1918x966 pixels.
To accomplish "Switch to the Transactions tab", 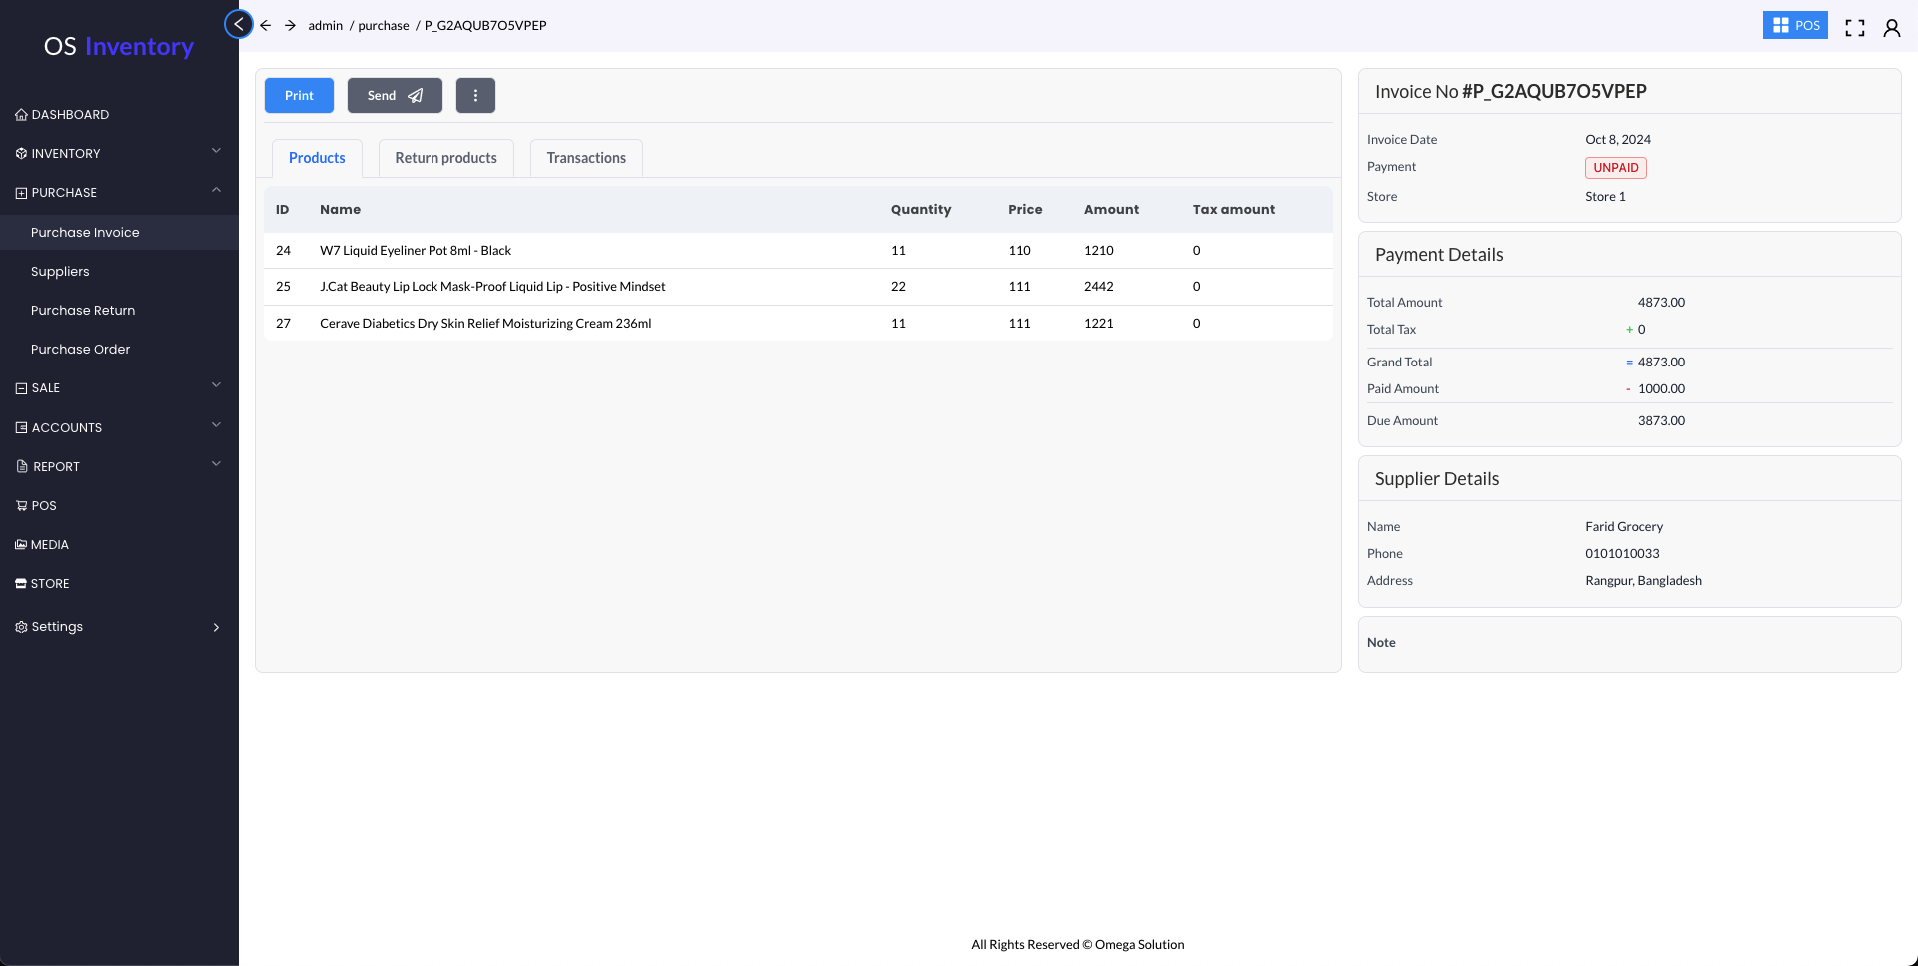I will (586, 158).
